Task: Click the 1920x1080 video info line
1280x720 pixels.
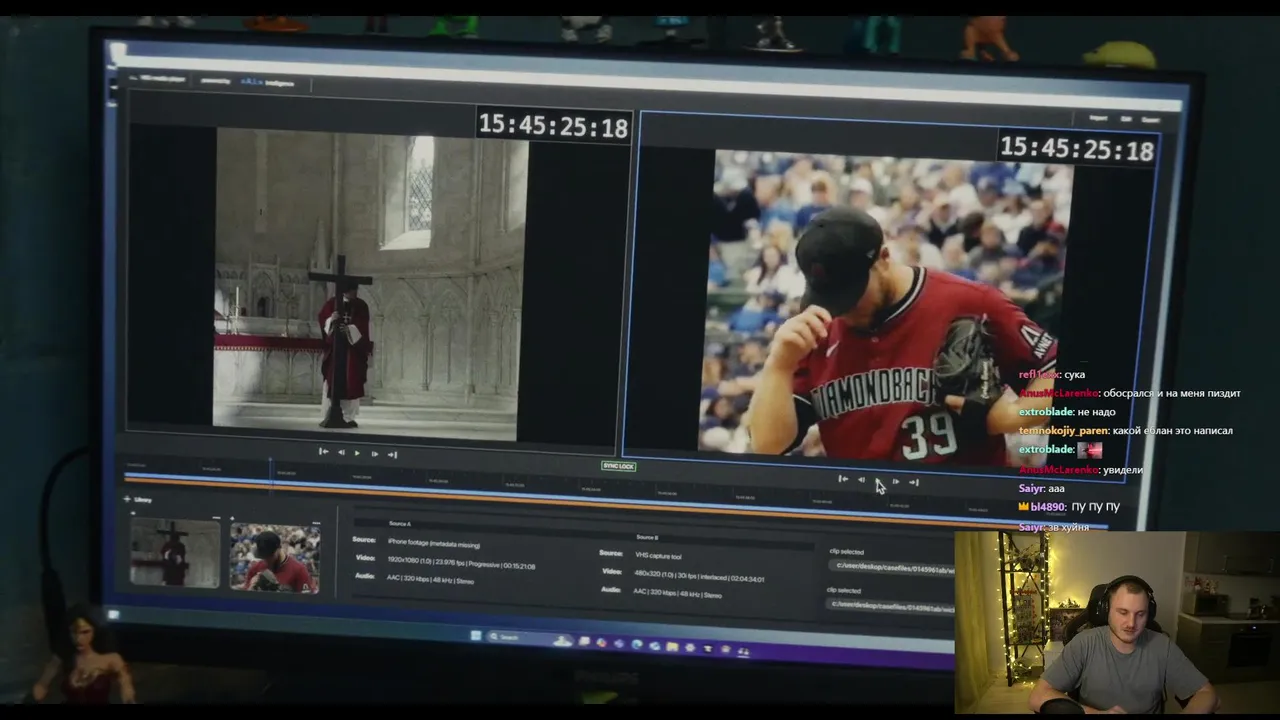Action: tap(461, 565)
